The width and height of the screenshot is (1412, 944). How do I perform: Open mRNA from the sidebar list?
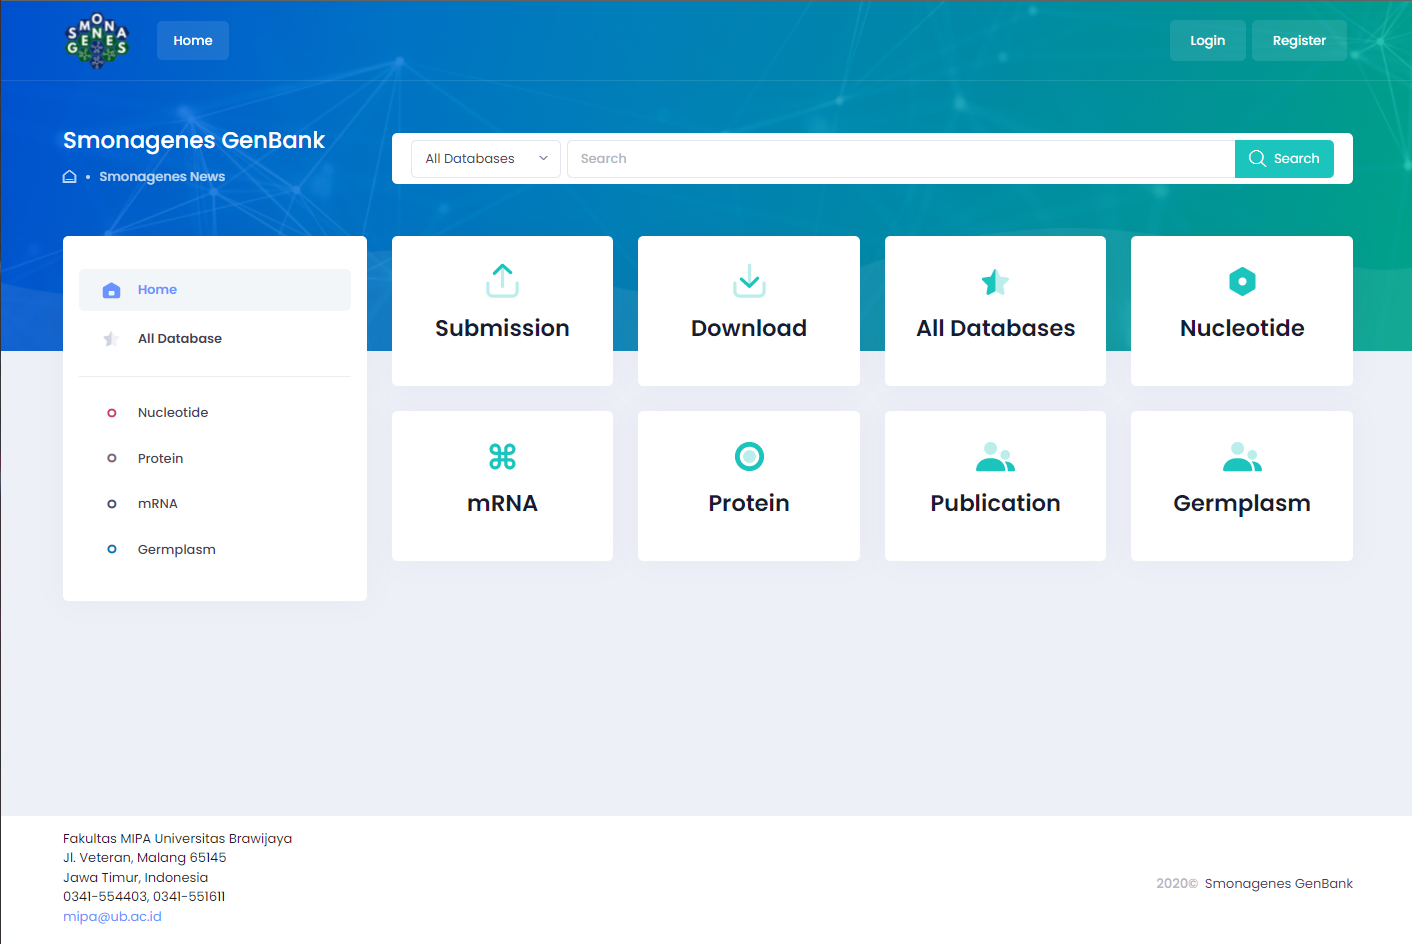pos(157,504)
